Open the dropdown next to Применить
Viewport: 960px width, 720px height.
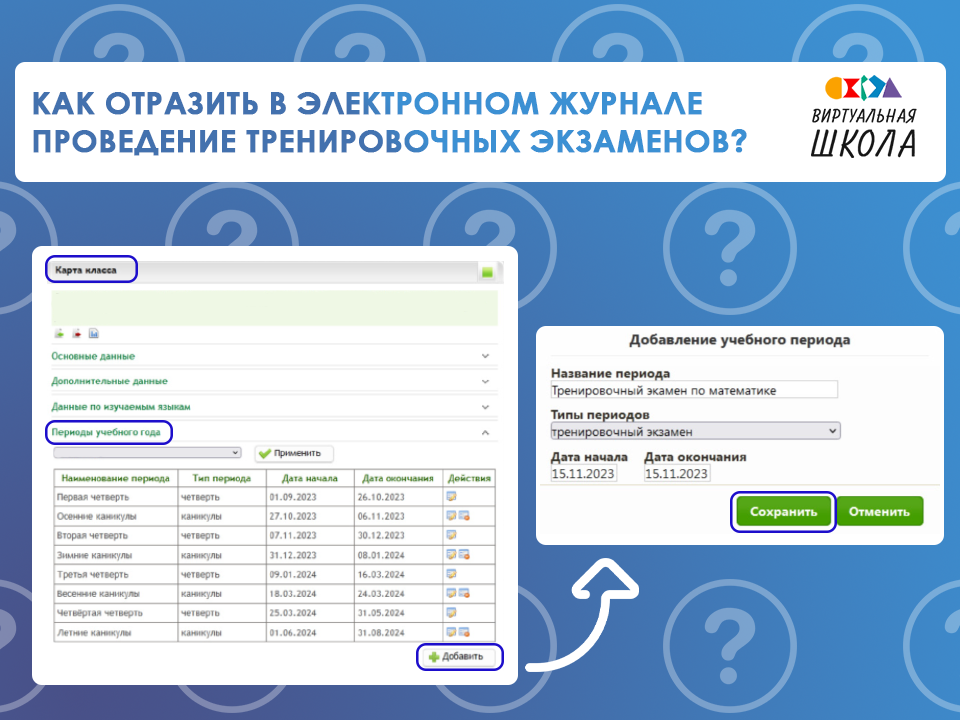147,453
